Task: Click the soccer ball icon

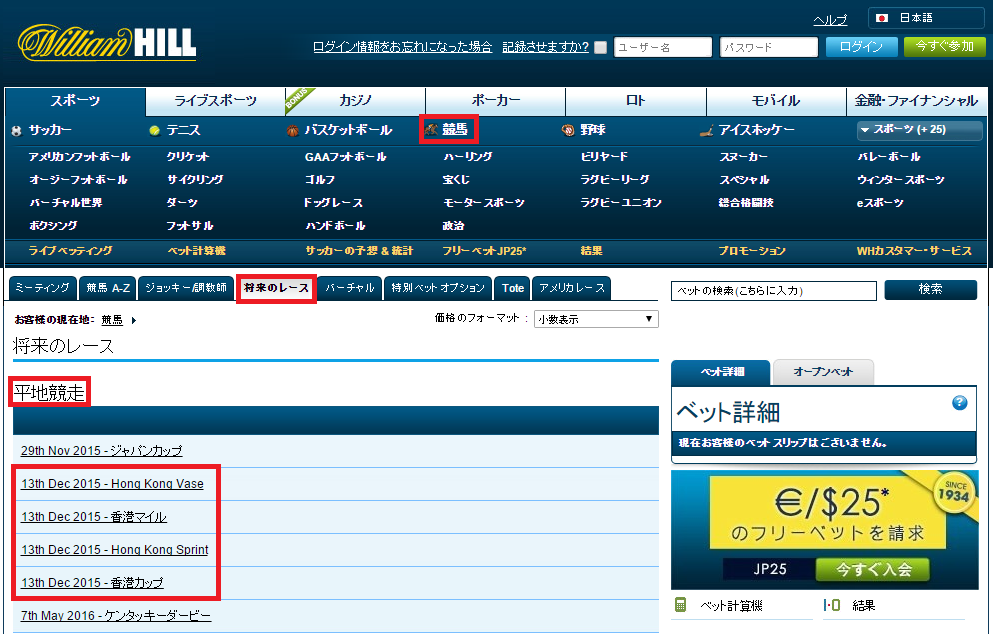Action: pyautogui.click(x=16, y=130)
